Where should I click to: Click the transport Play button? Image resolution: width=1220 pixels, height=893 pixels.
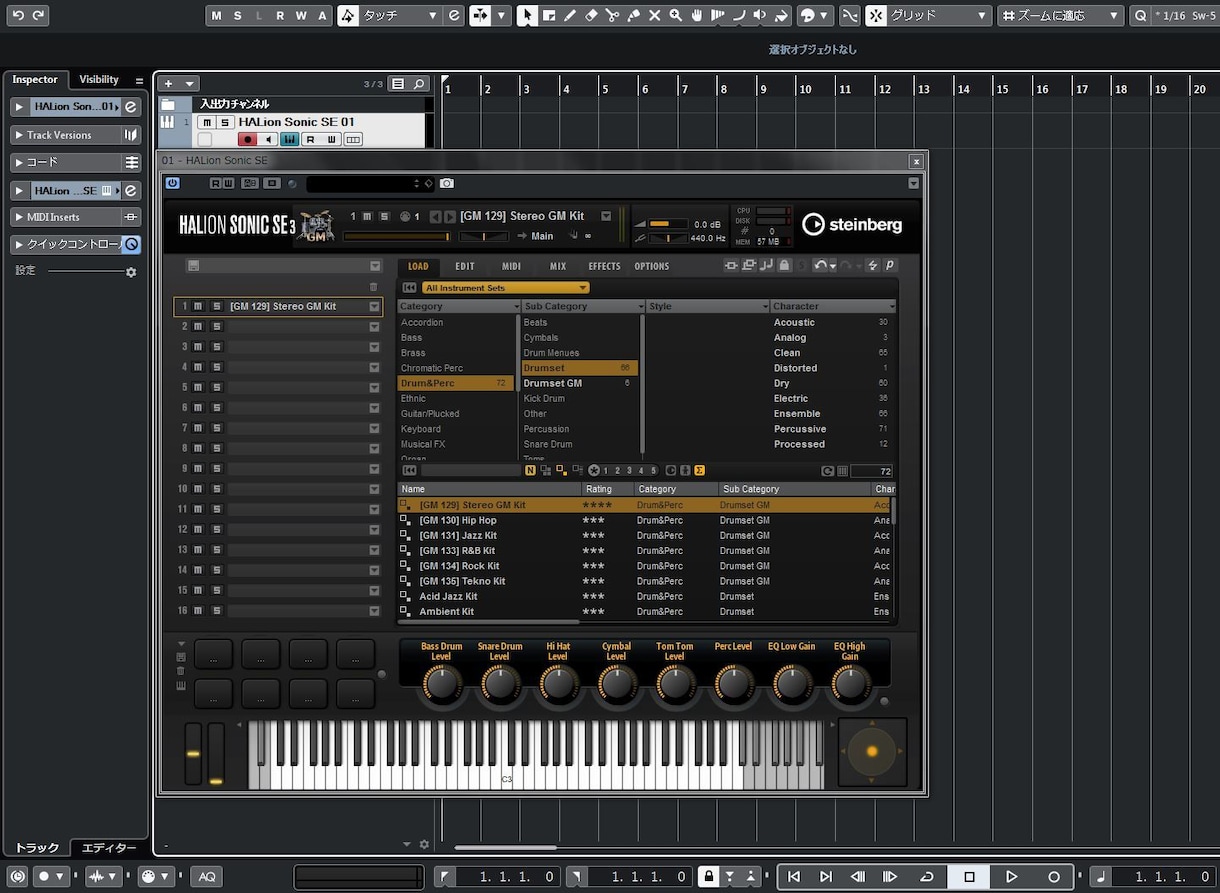pos(1011,877)
